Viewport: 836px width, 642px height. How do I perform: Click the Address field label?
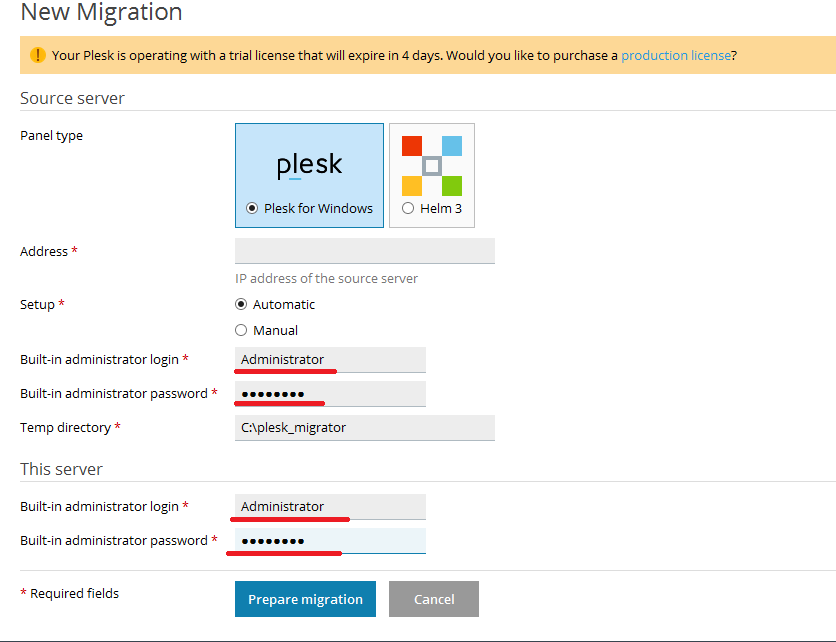44,252
